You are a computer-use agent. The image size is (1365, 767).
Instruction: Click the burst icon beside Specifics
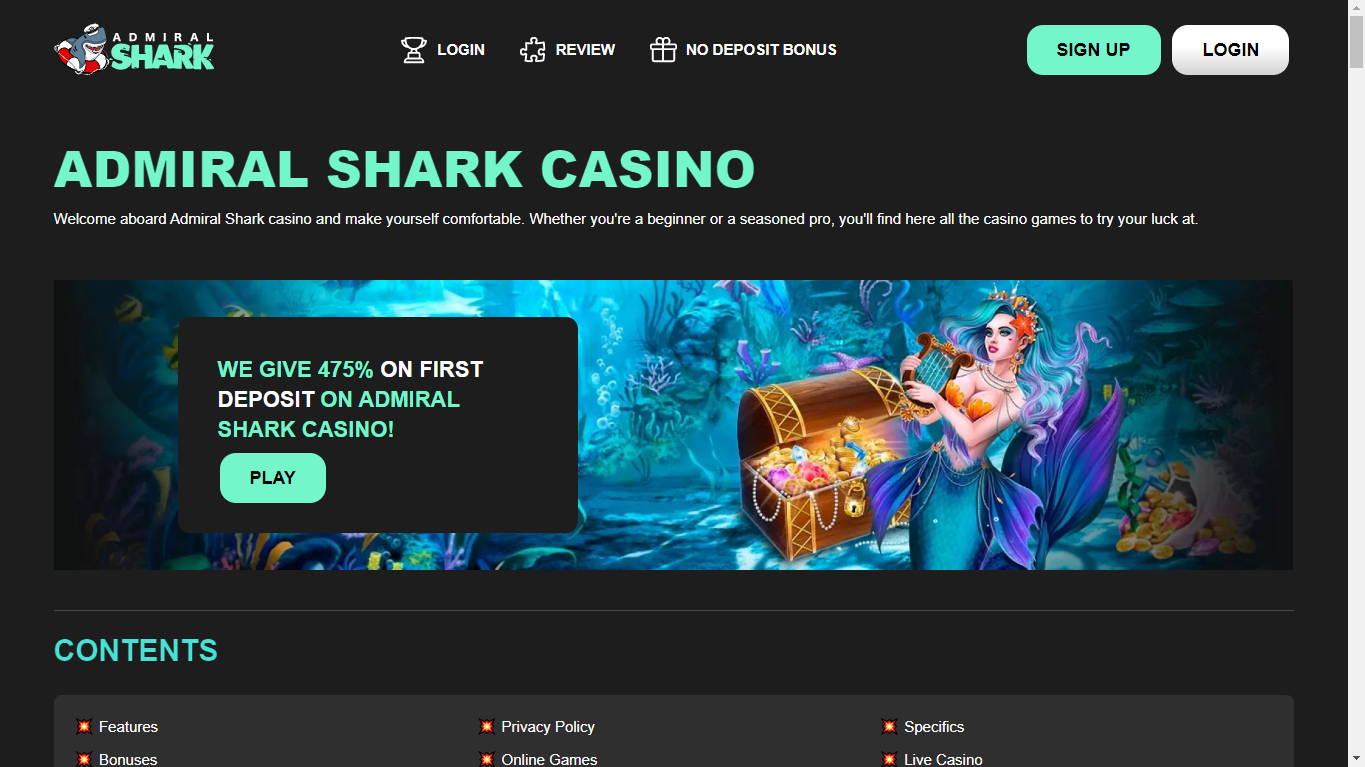[x=889, y=726]
